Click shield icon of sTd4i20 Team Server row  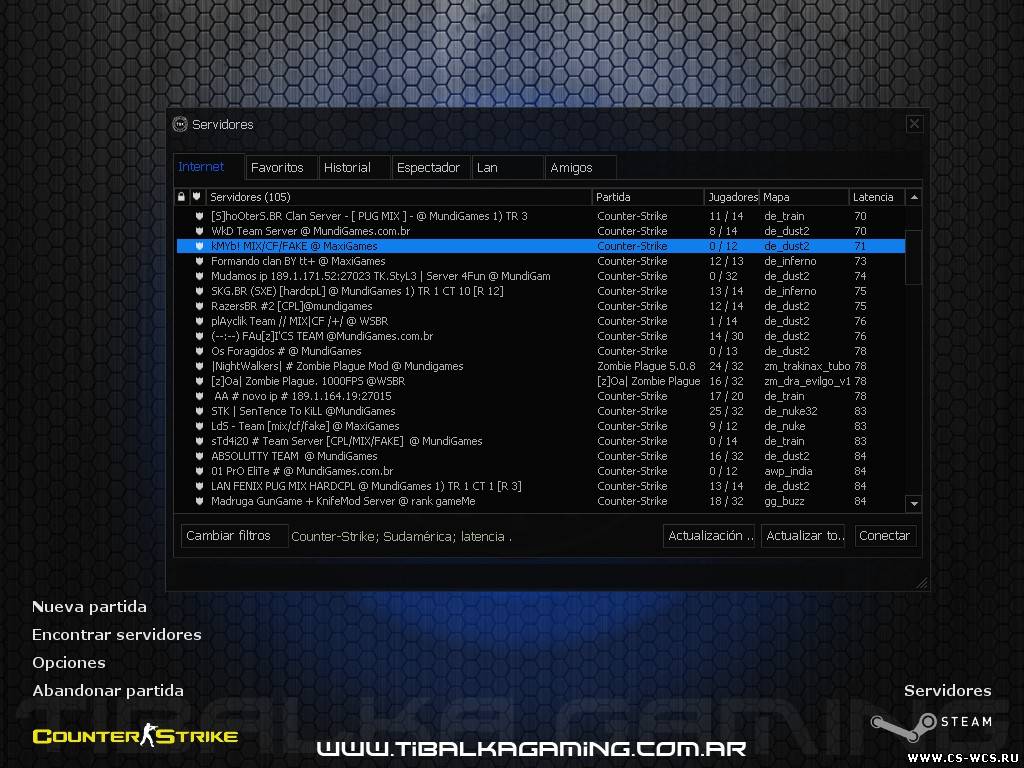click(200, 441)
